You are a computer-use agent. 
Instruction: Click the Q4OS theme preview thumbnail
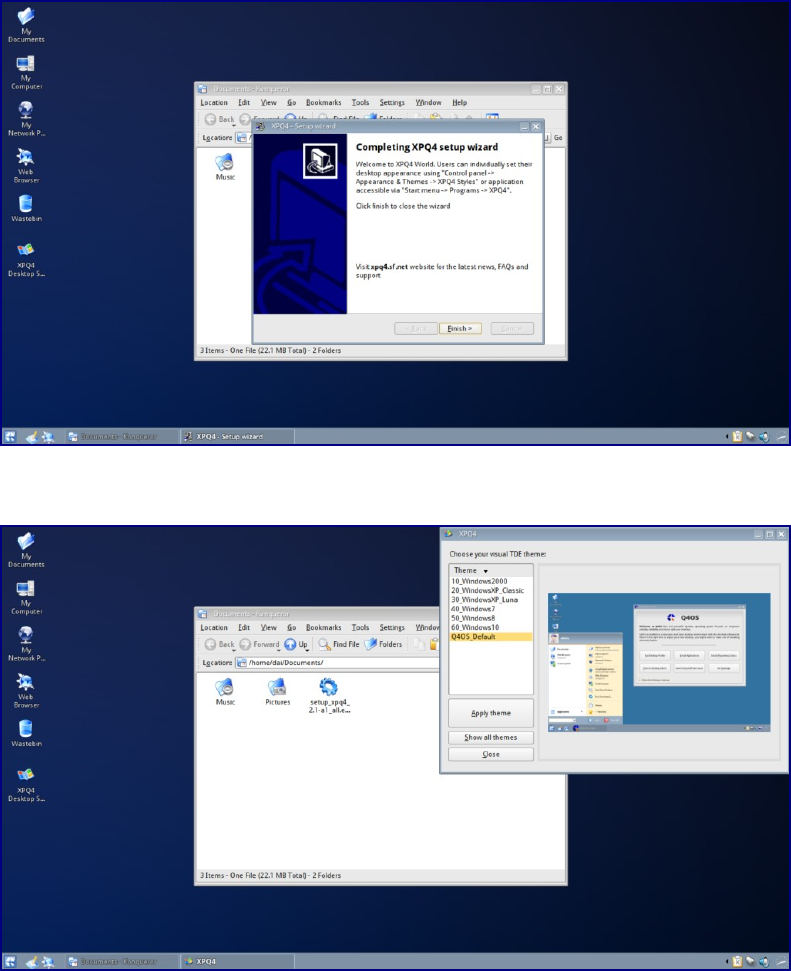[x=658, y=663]
